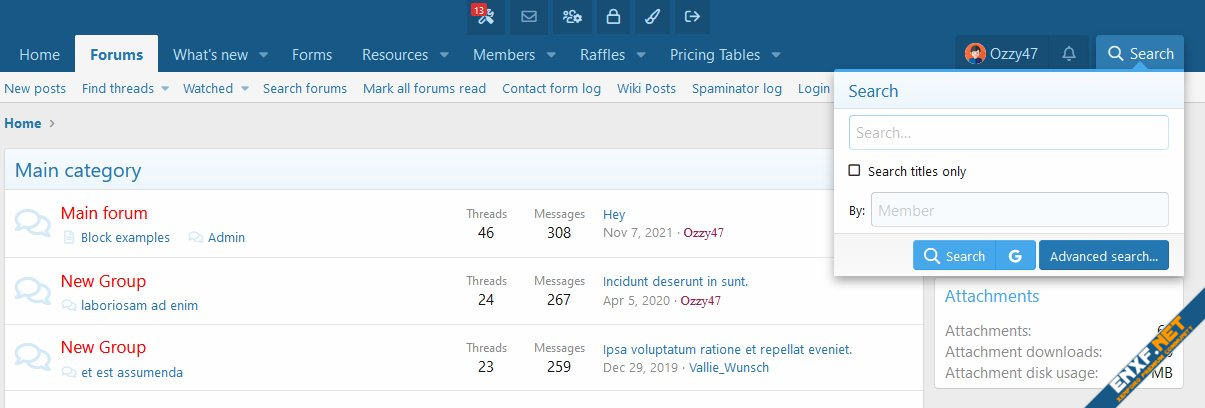Click the log out arrow icon
Image resolution: width=1205 pixels, height=408 pixels.
click(692, 16)
